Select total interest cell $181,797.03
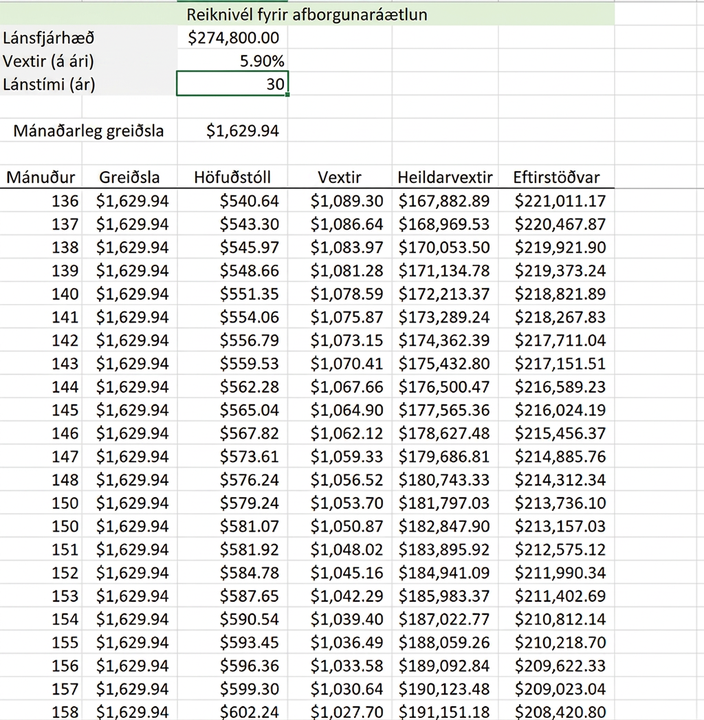 pyautogui.click(x=445, y=503)
